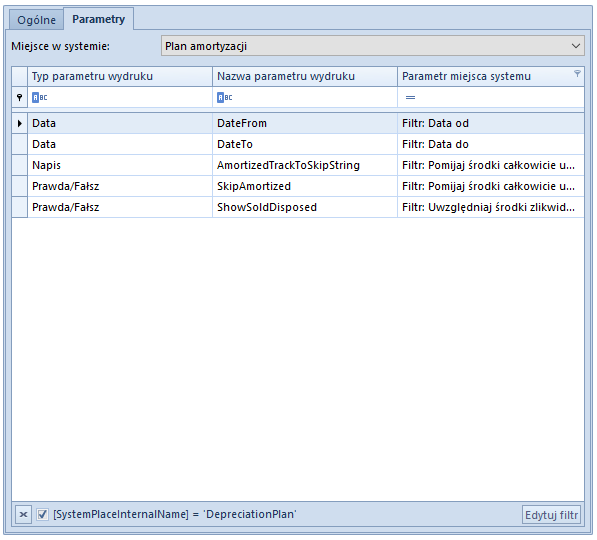
Task: Switch to the Ogólne tab
Action: tap(36, 20)
